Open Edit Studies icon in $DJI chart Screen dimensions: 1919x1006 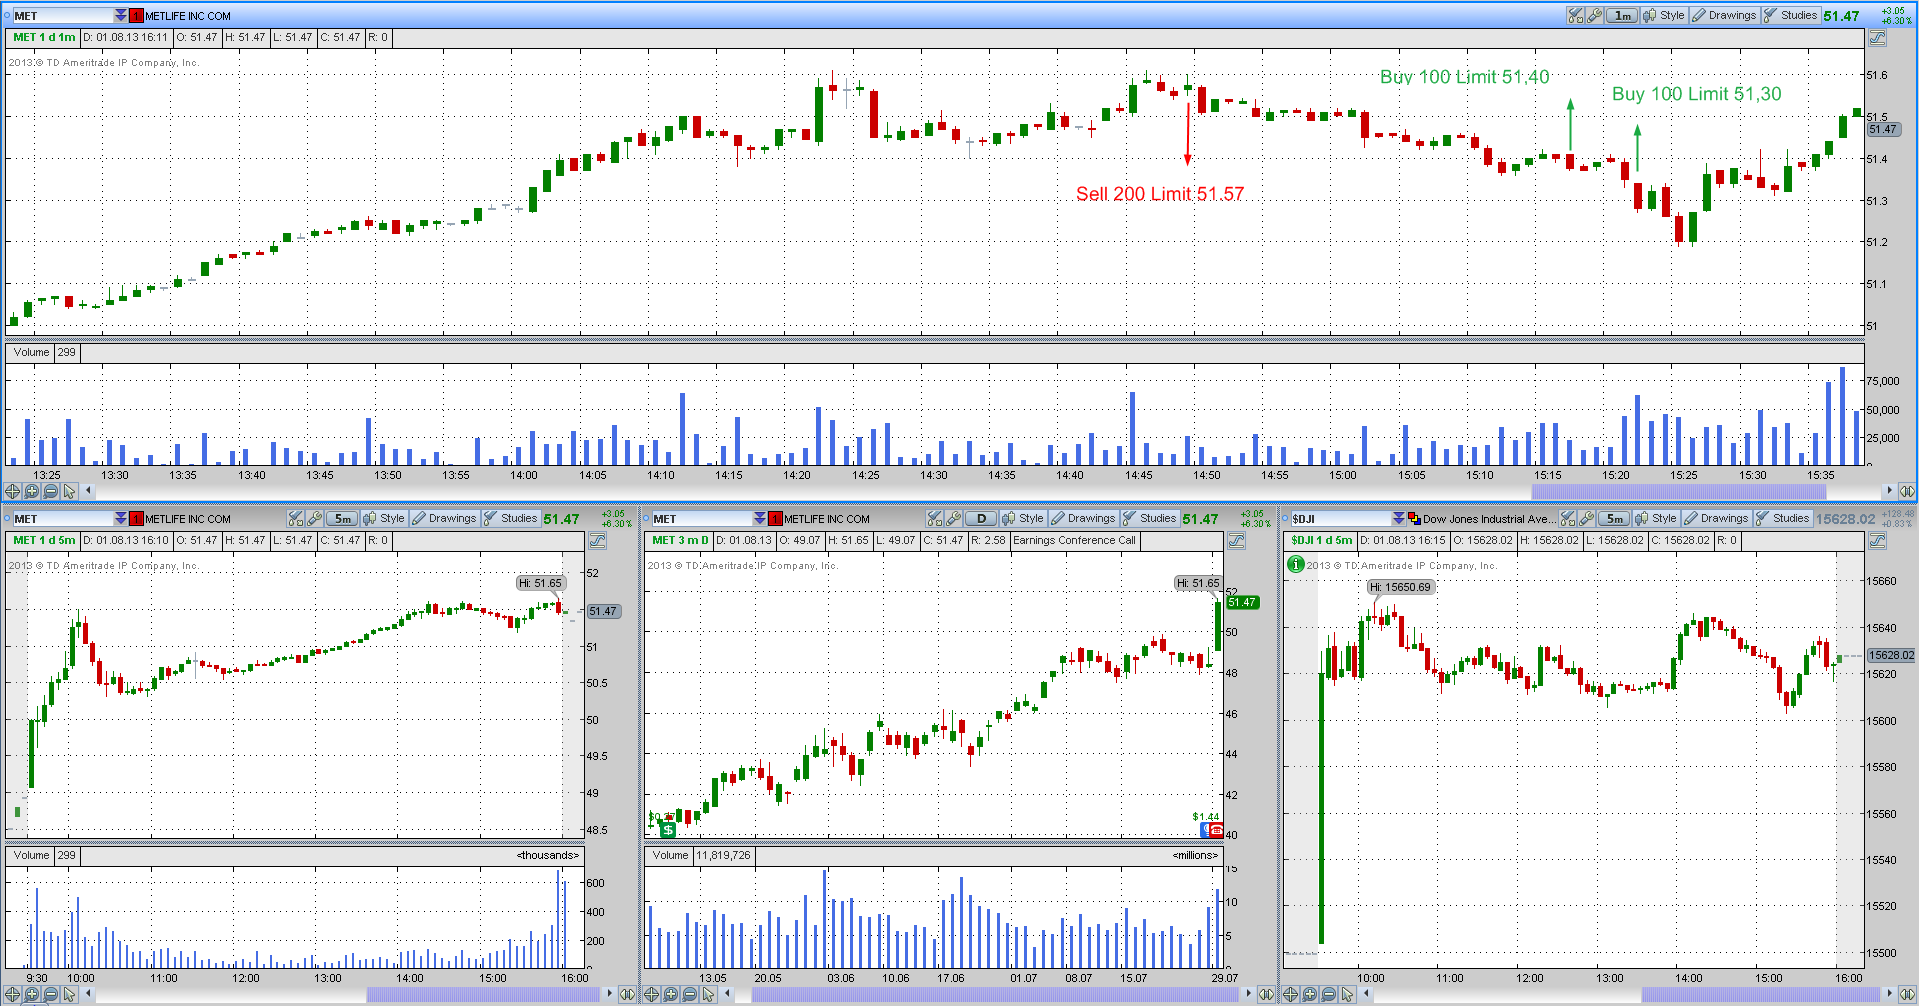(1567, 518)
